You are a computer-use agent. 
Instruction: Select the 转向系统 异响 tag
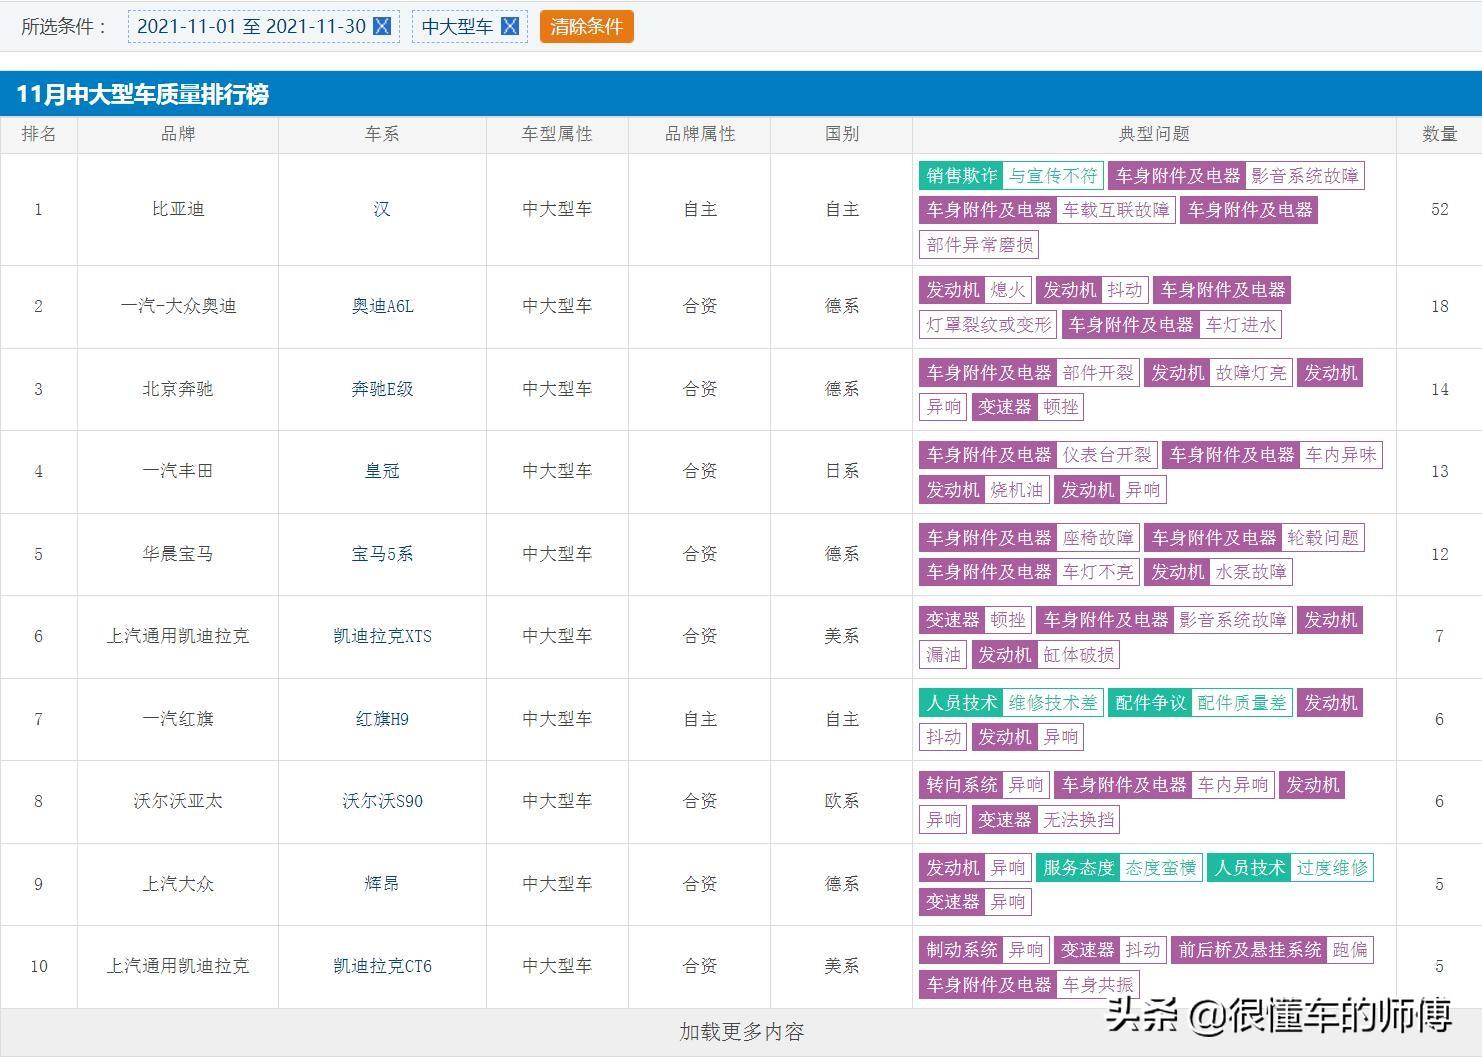985,785
